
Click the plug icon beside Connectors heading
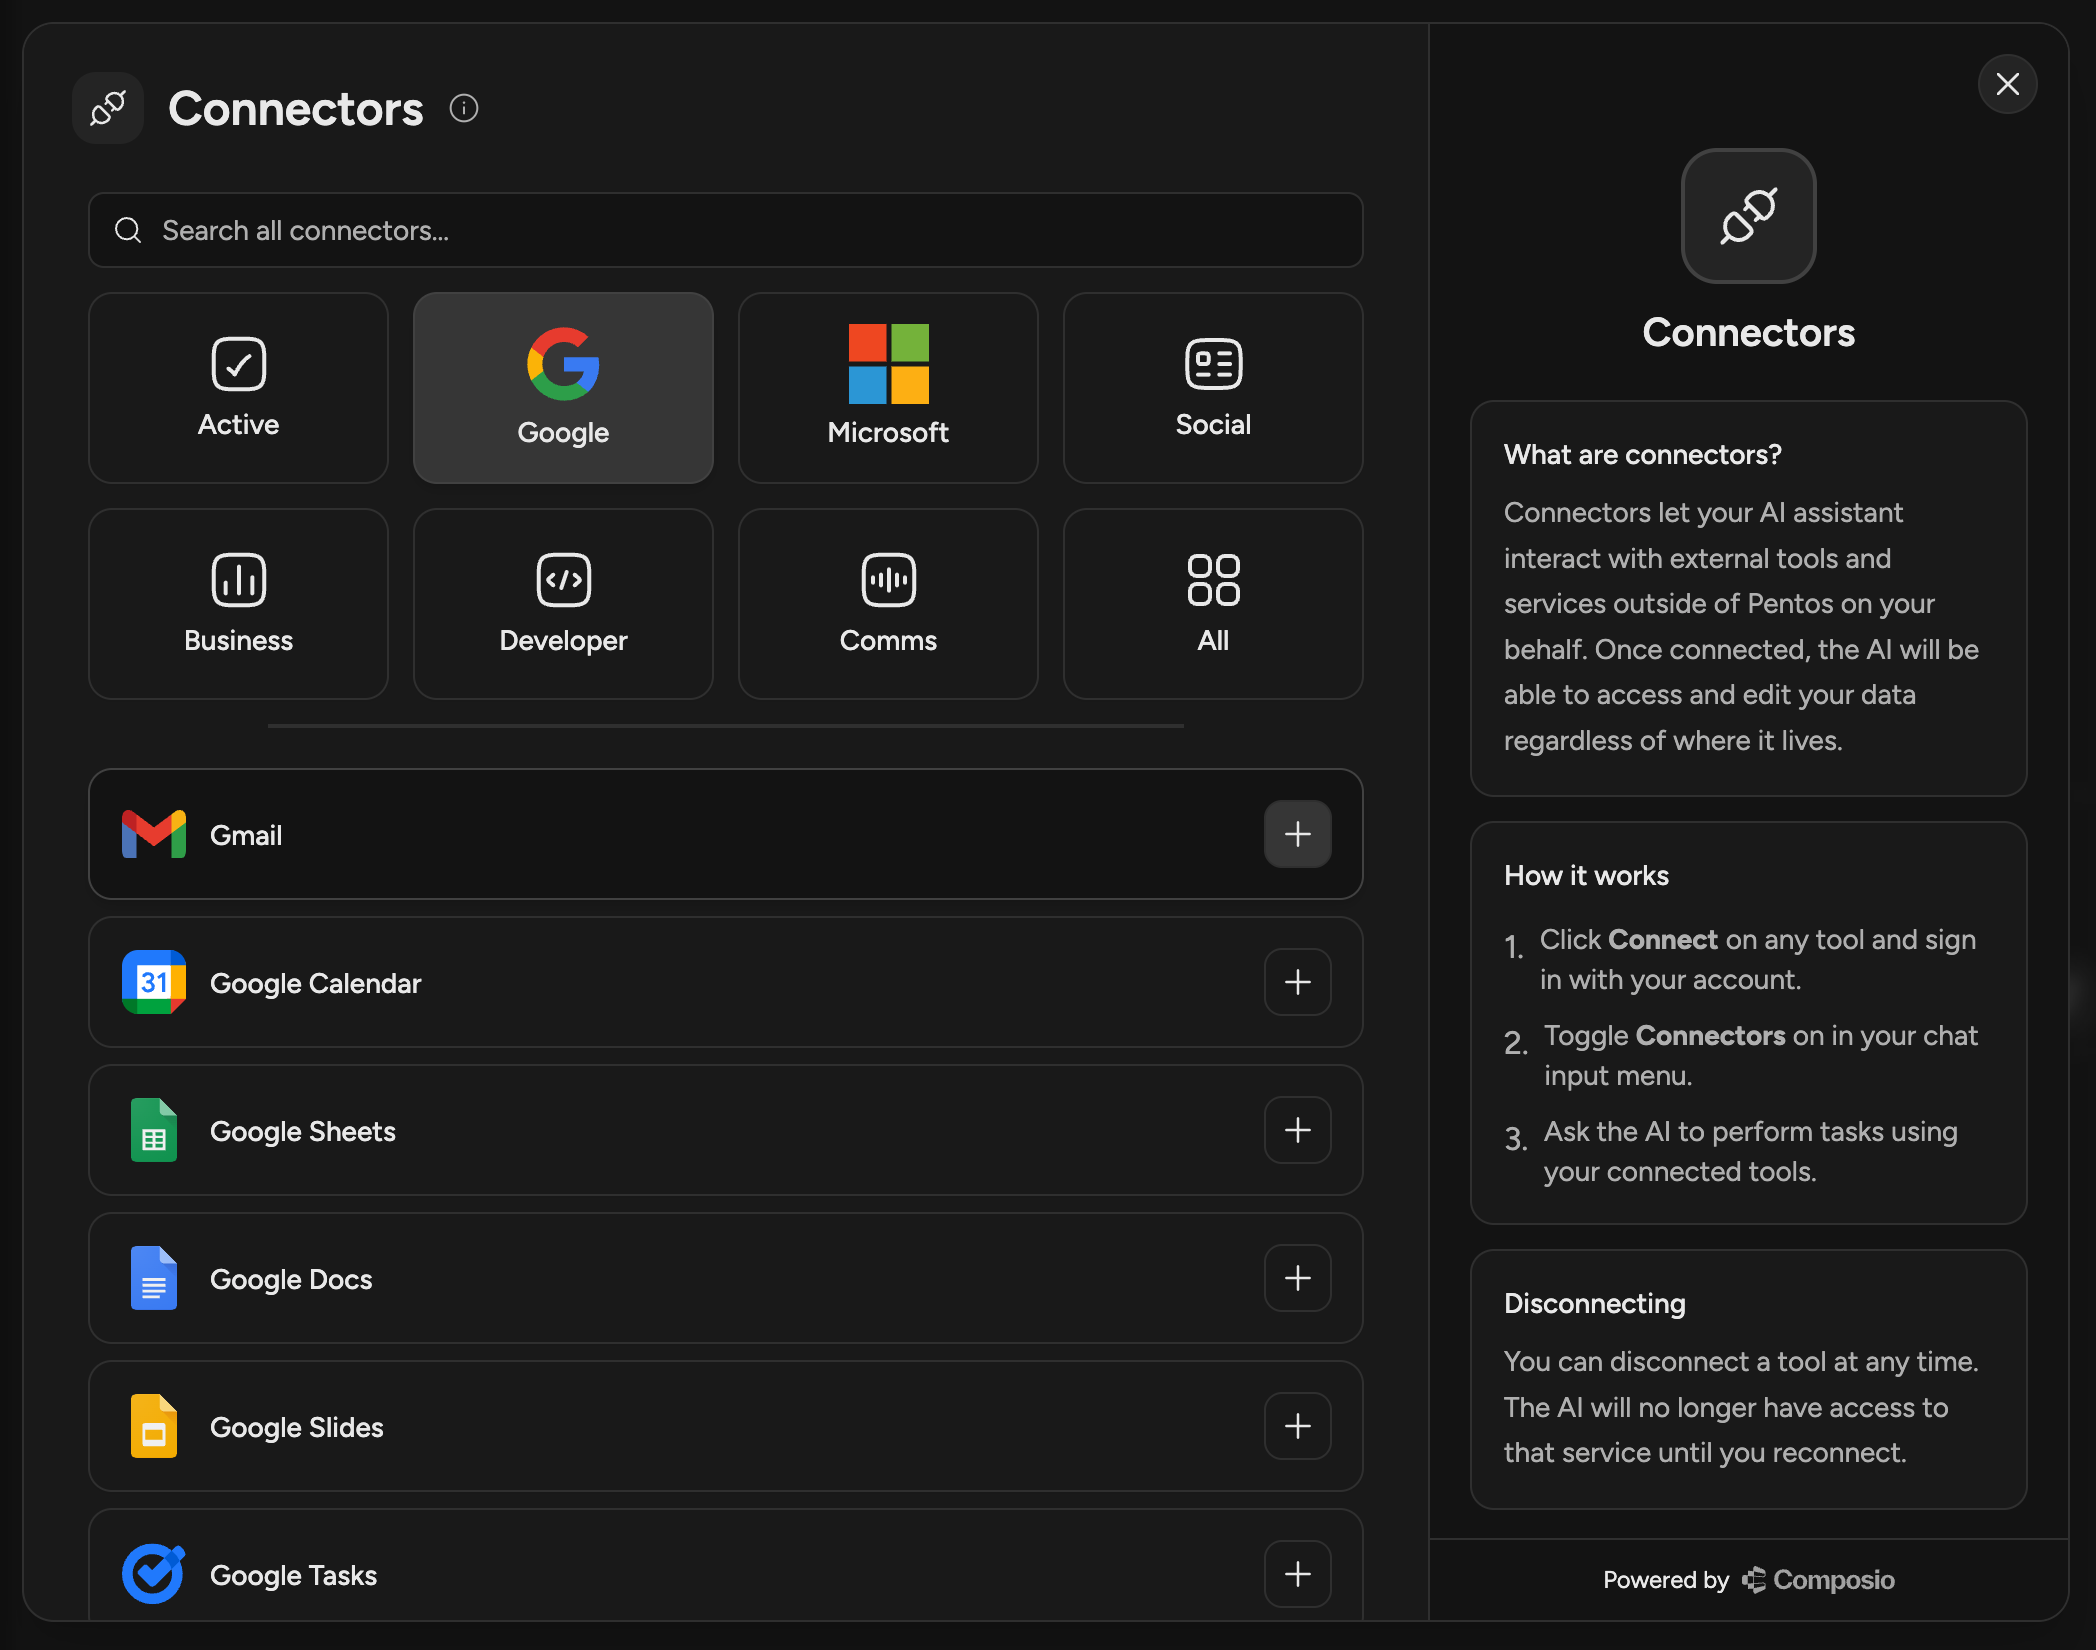tap(108, 108)
